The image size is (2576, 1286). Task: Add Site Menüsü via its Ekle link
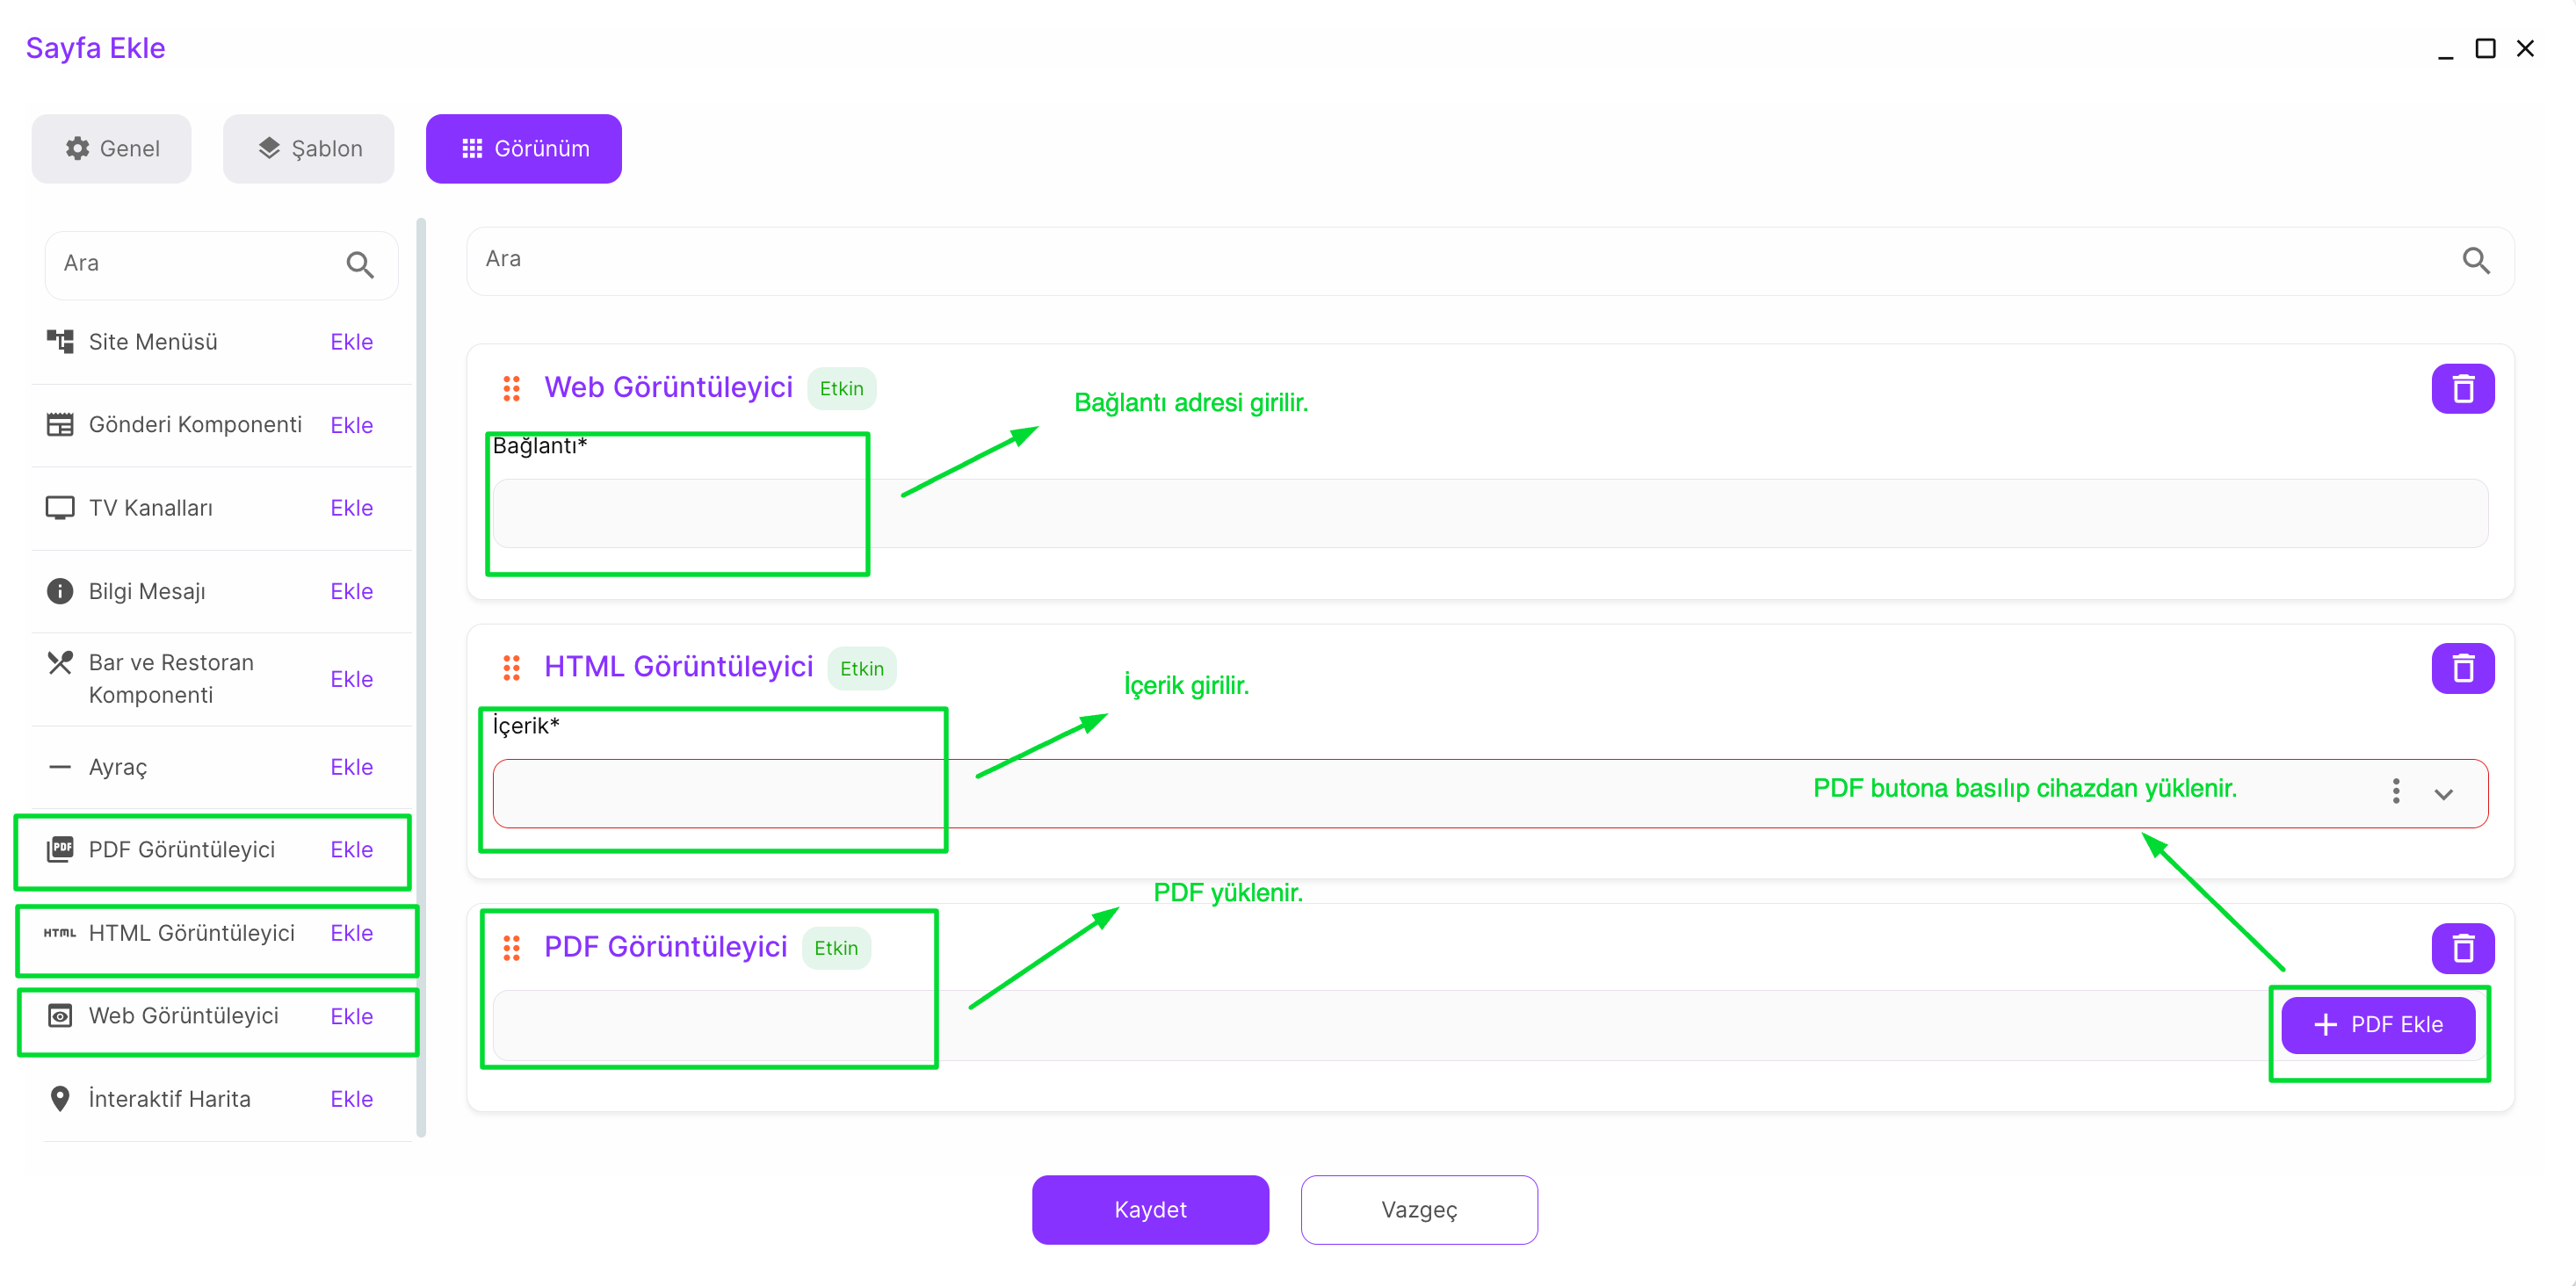351,342
